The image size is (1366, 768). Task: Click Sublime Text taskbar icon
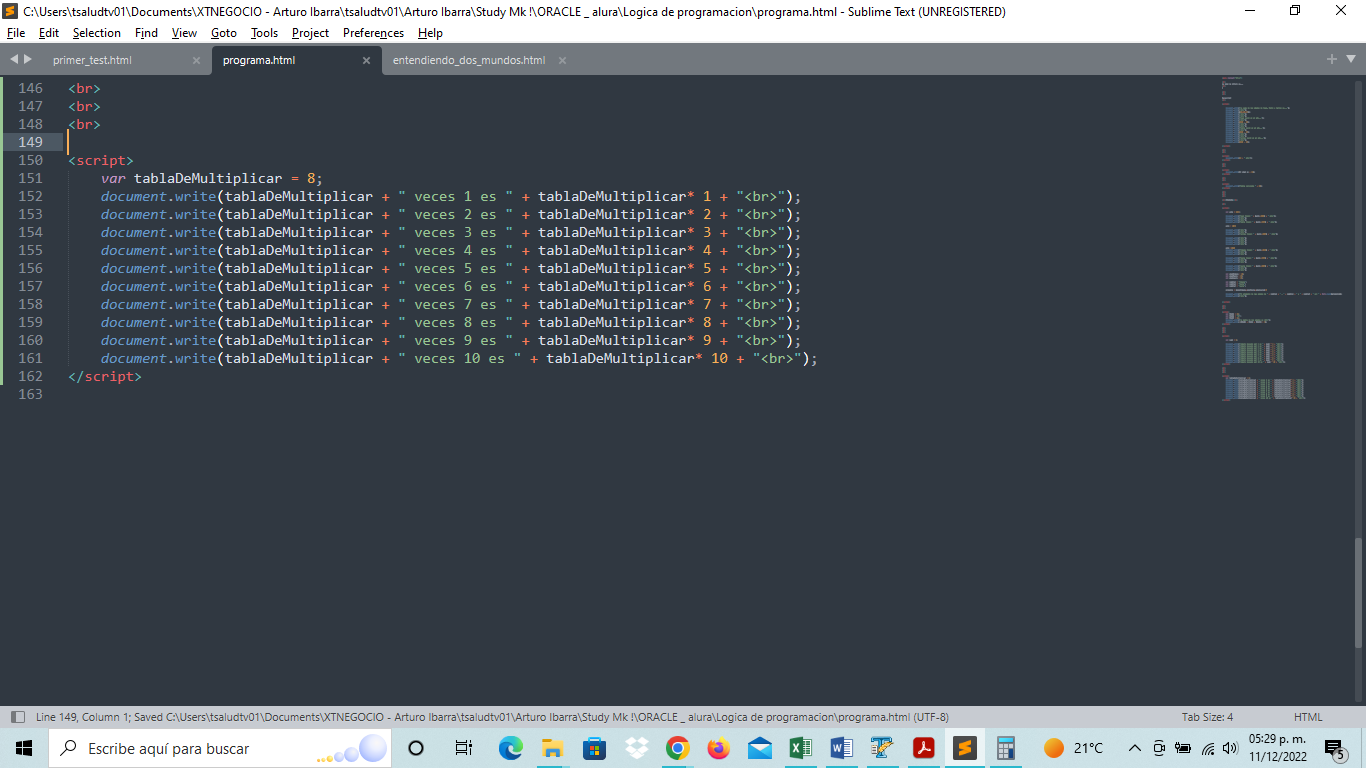click(x=964, y=748)
